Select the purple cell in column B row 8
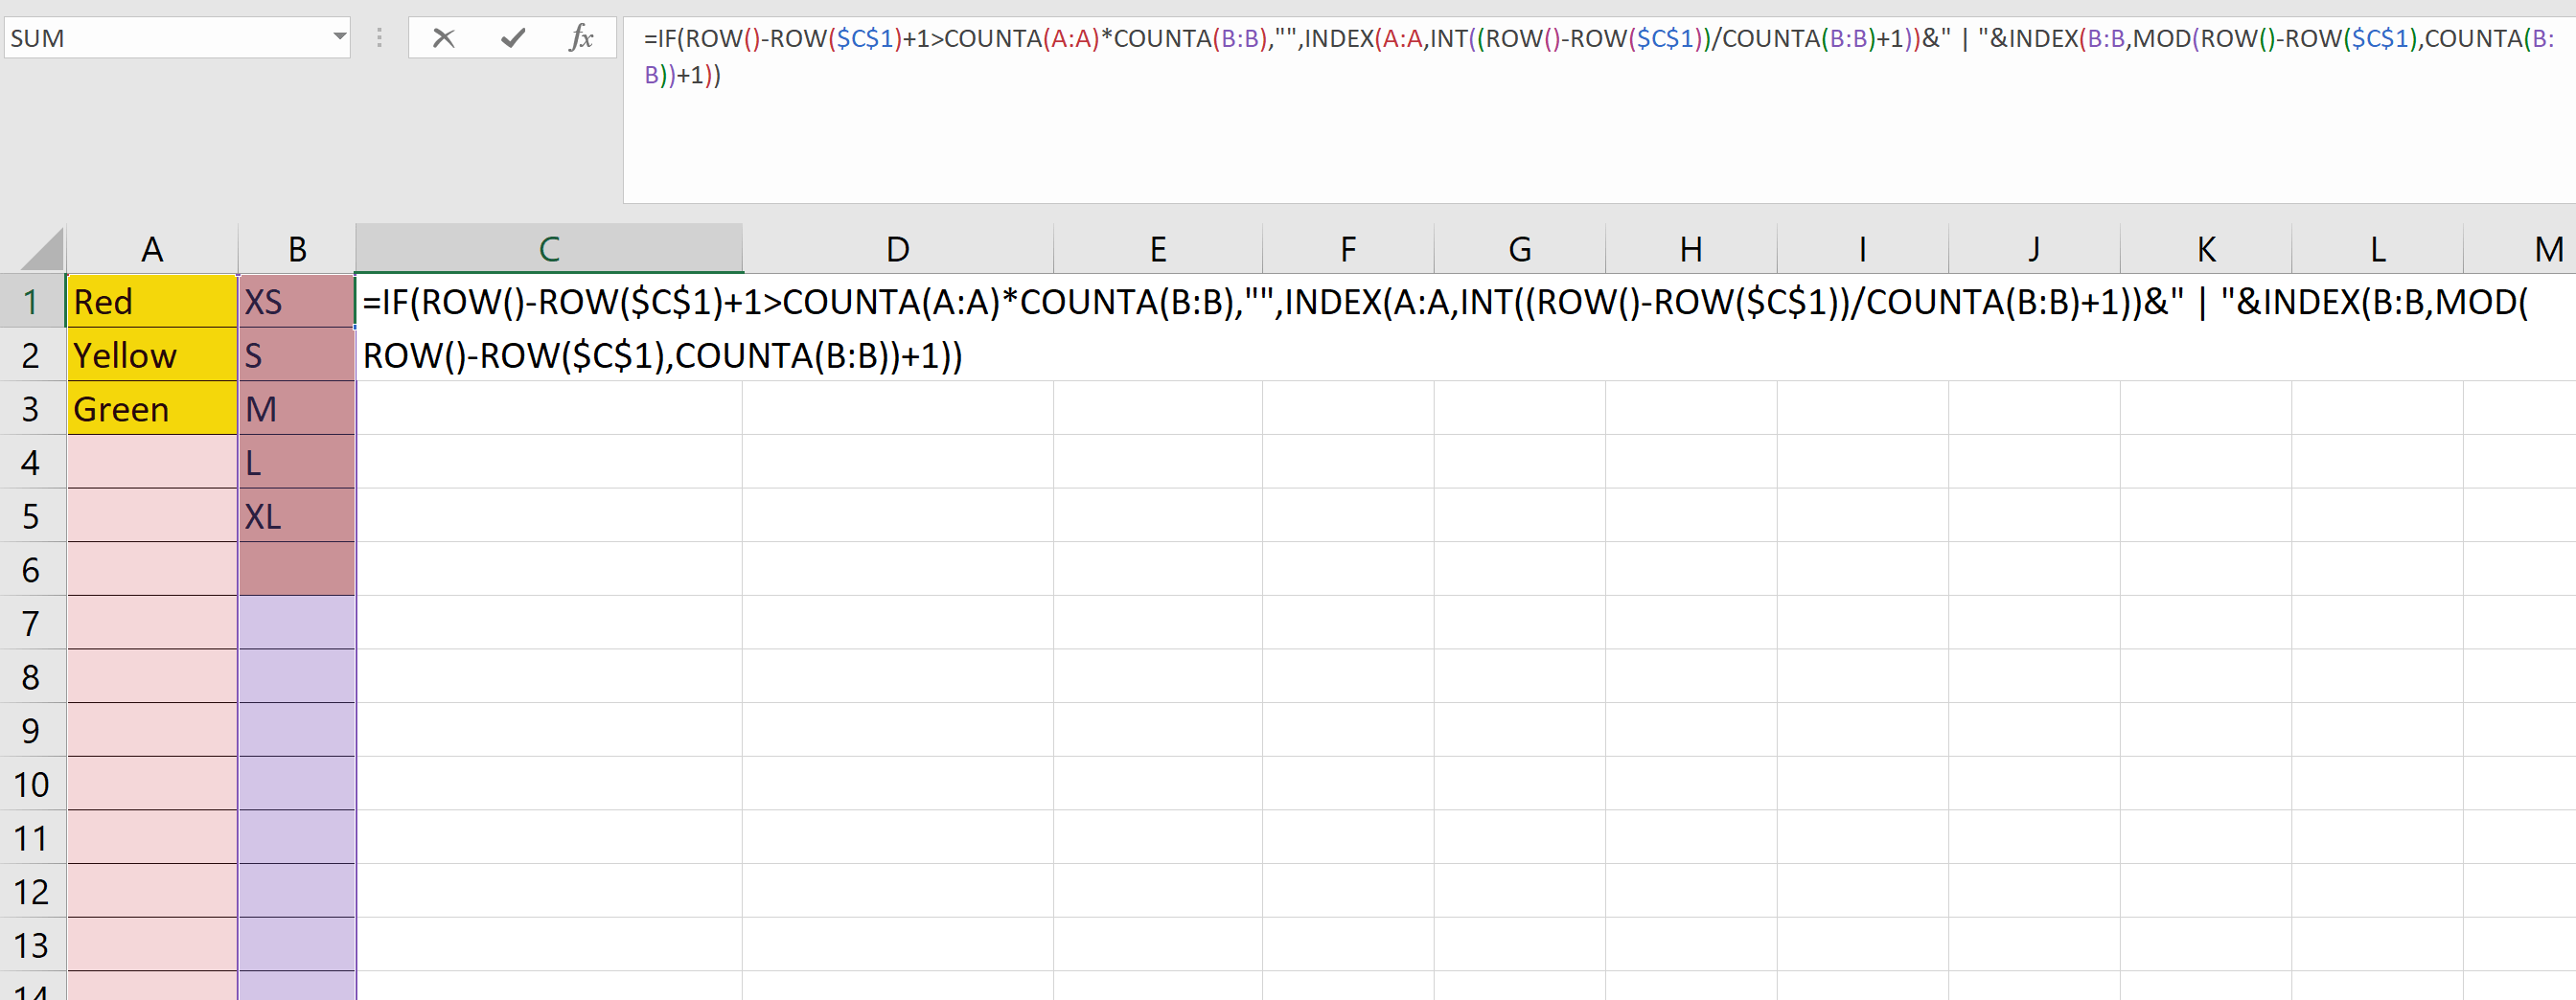The width and height of the screenshot is (2576, 1000). pyautogui.click(x=296, y=677)
